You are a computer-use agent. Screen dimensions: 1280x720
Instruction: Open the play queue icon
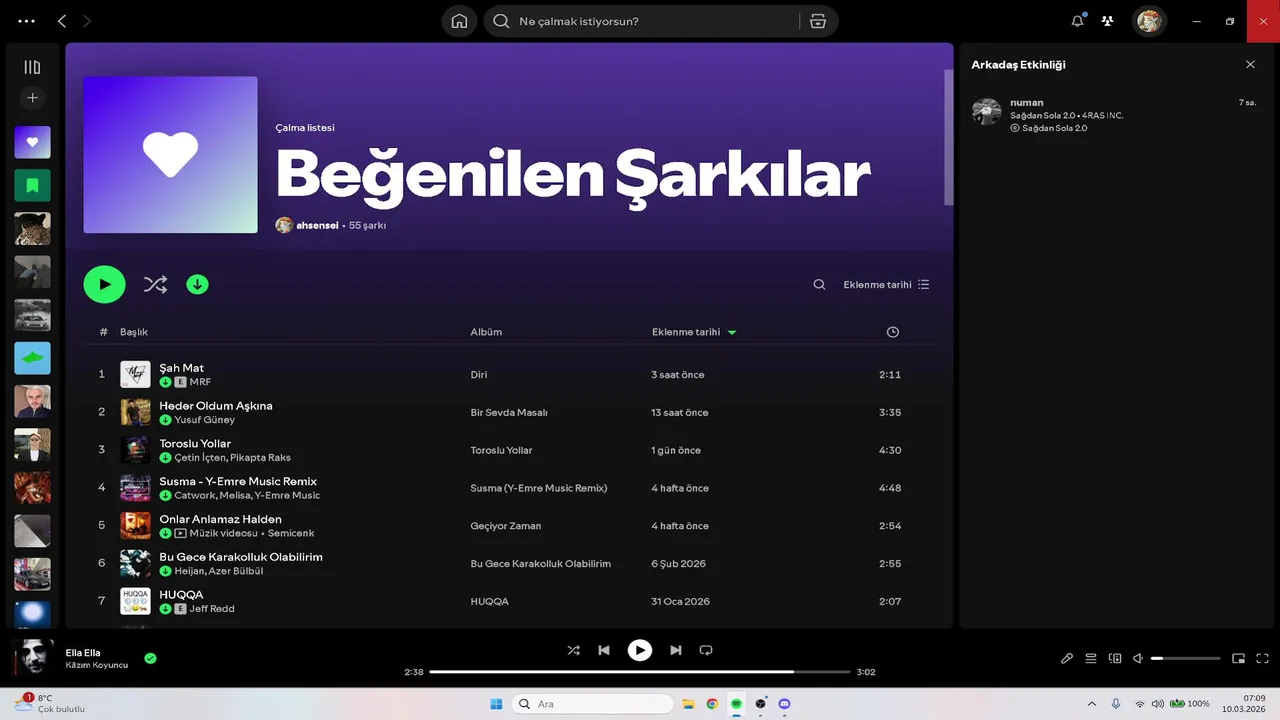pyautogui.click(x=1091, y=659)
